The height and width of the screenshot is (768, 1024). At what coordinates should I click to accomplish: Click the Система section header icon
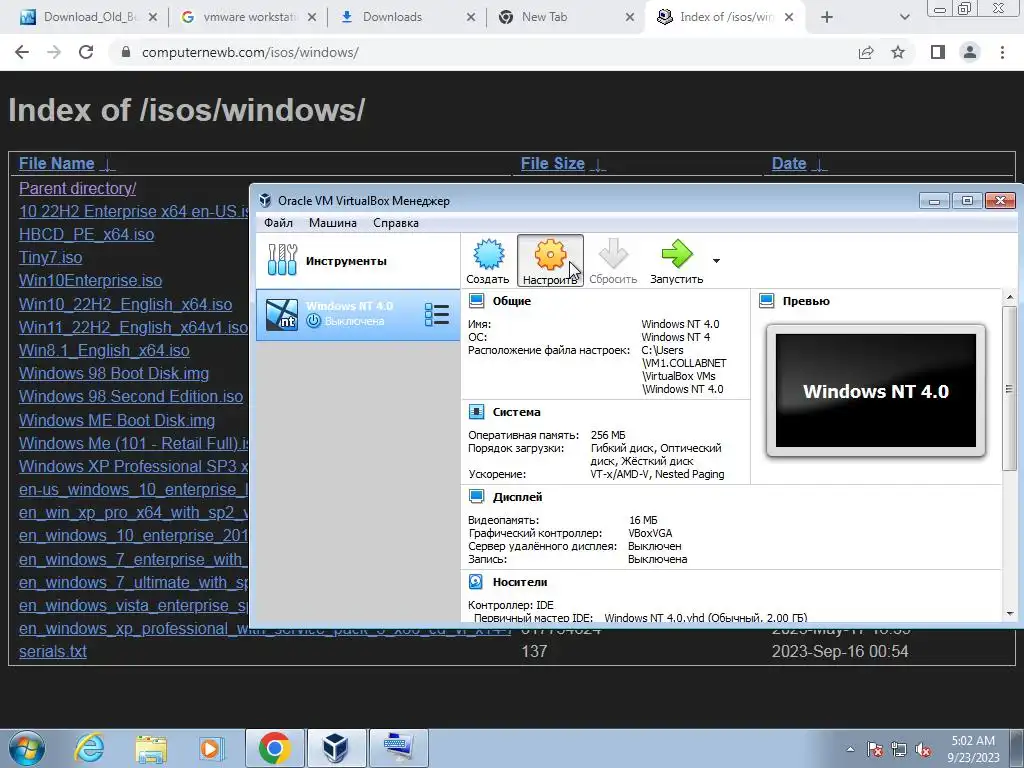pos(477,412)
